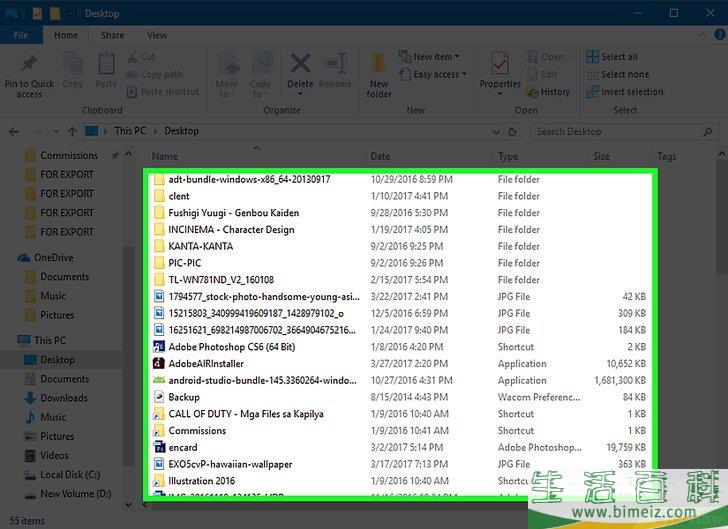
Task: Collapse the This PC tree node
Action: (x=10, y=341)
